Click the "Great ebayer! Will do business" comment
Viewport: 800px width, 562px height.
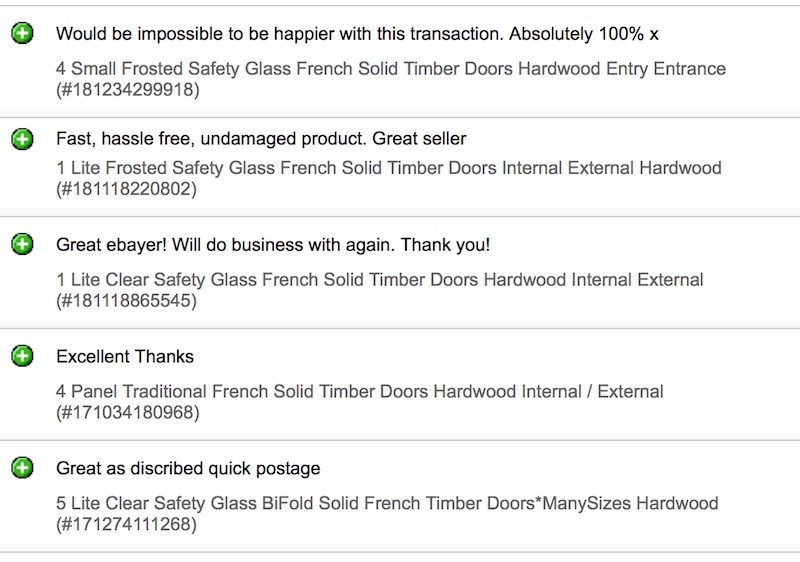click(273, 245)
